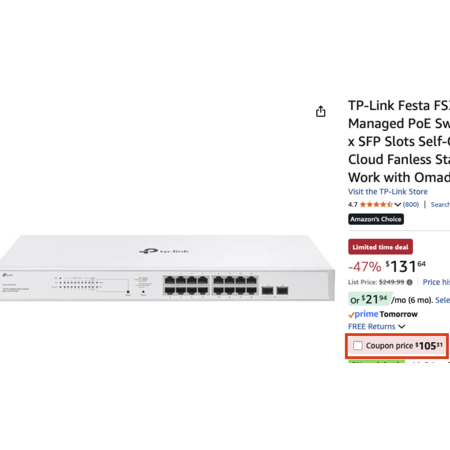This screenshot has height=450, width=450.
Task: Open the star rating breakdown dropdown arrow
Action: click(397, 205)
